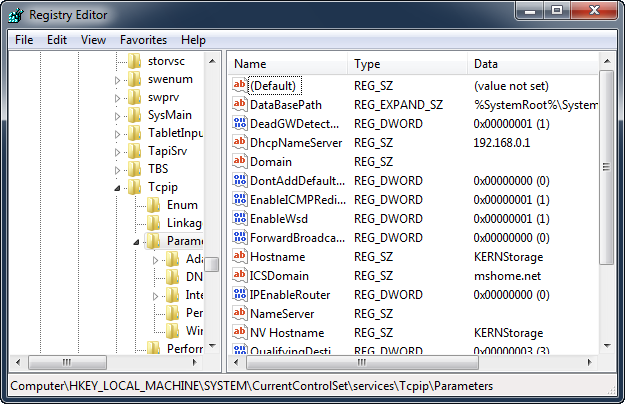Viewport: 625px width, 404px height.
Task: Click the string icon next to DhcpNameServer
Action: click(x=239, y=143)
